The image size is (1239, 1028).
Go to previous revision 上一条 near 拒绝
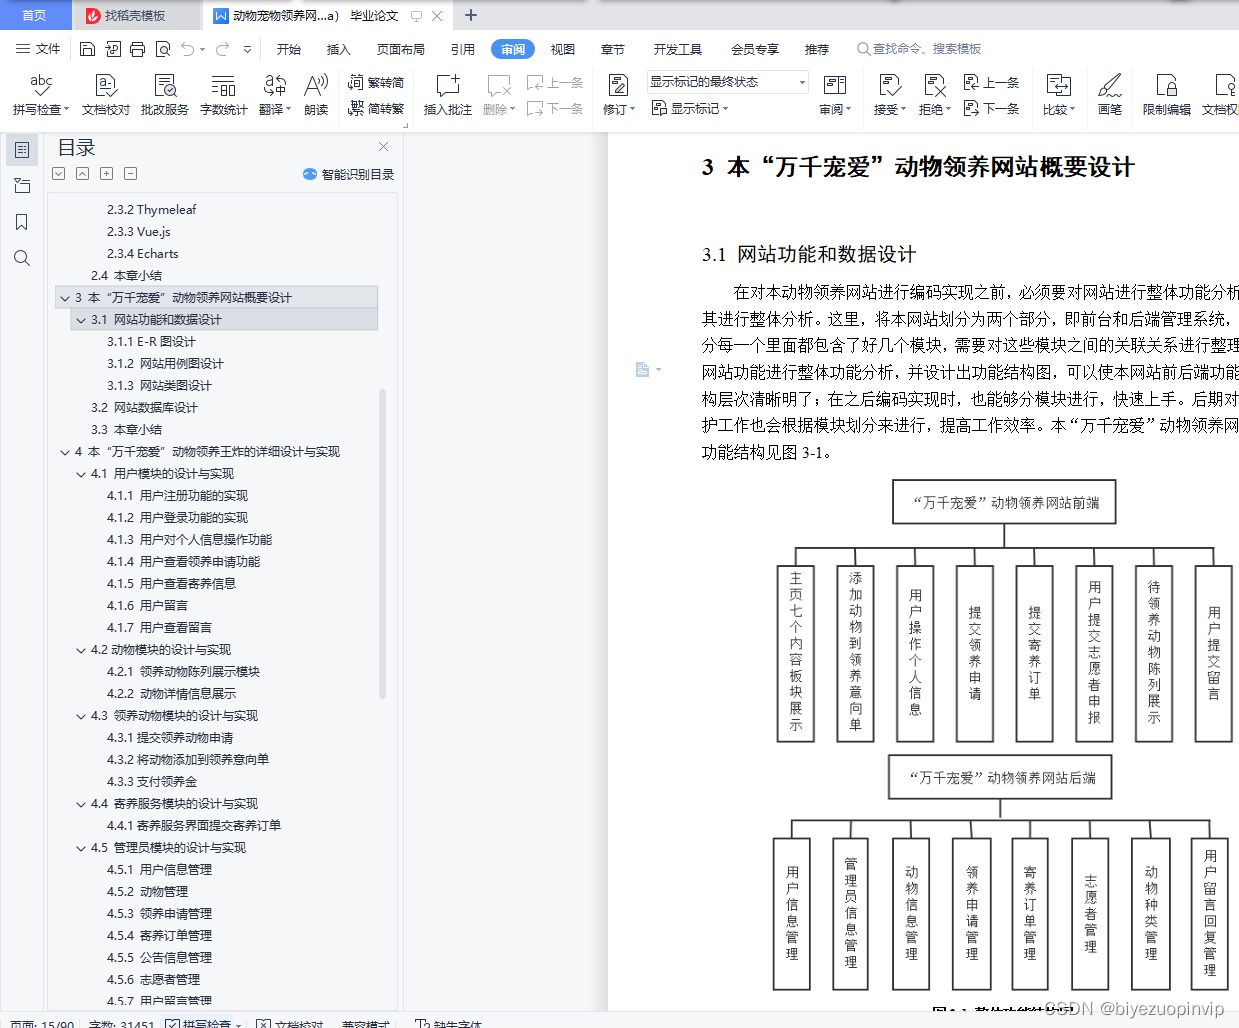(x=991, y=83)
